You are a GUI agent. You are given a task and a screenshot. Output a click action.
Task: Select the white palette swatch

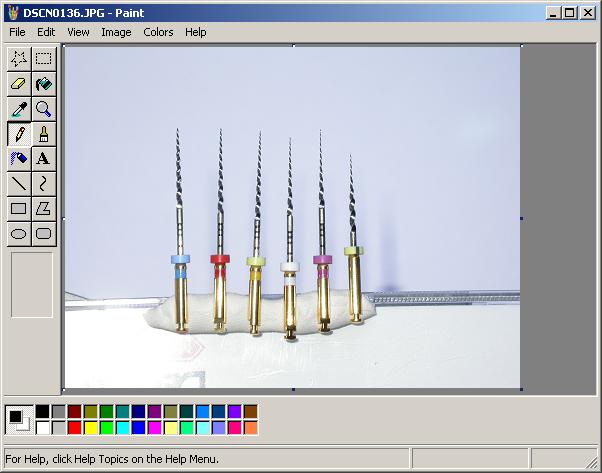click(43, 428)
